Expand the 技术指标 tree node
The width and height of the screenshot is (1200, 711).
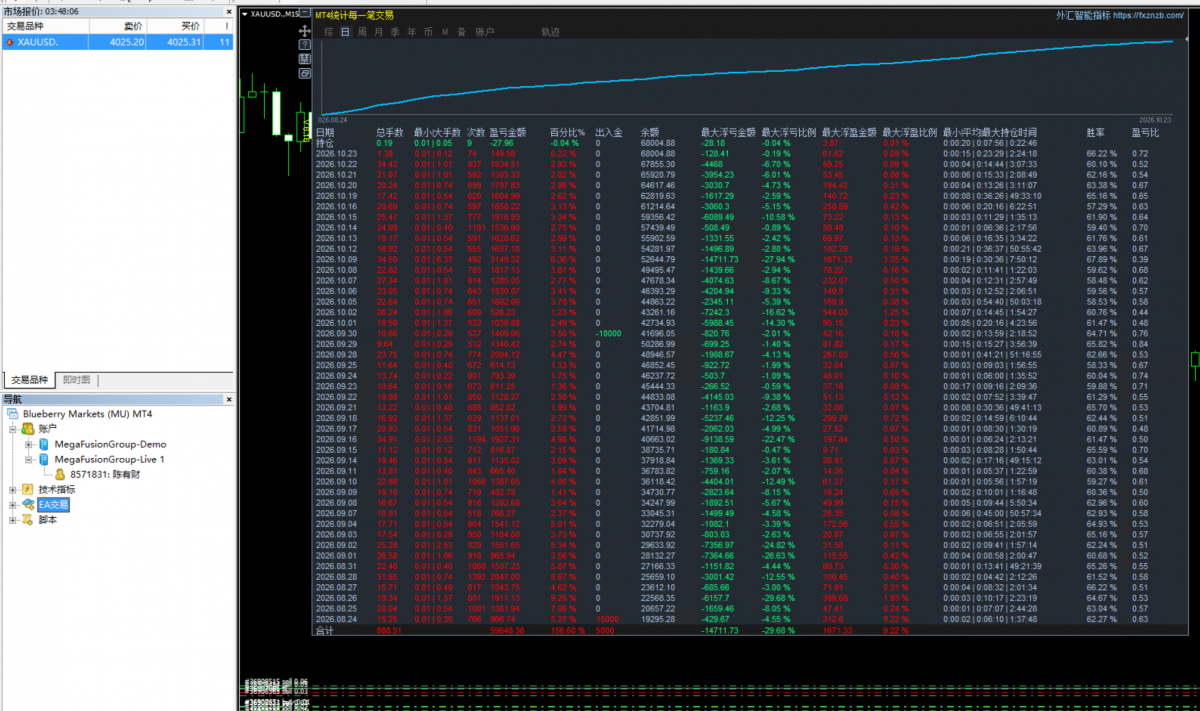tap(12, 490)
